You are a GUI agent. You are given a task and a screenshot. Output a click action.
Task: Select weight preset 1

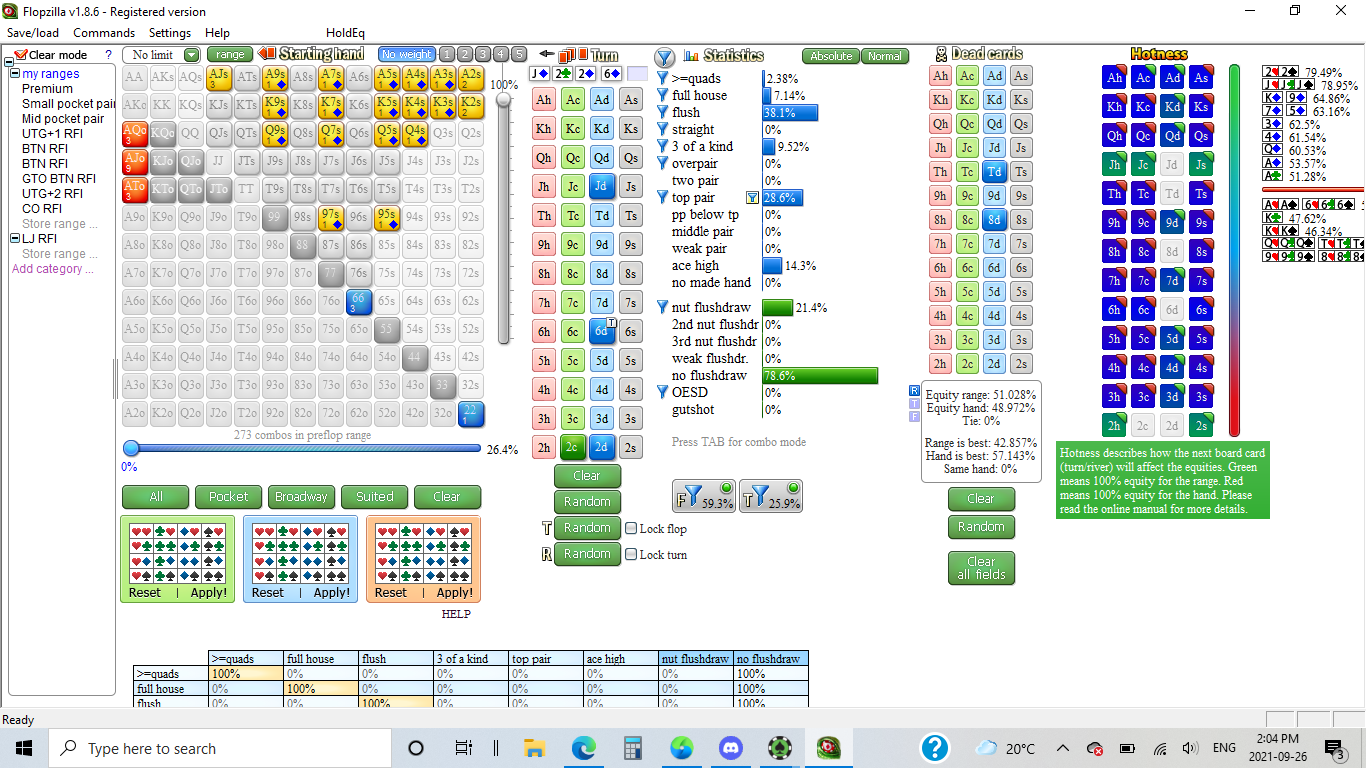click(x=447, y=54)
